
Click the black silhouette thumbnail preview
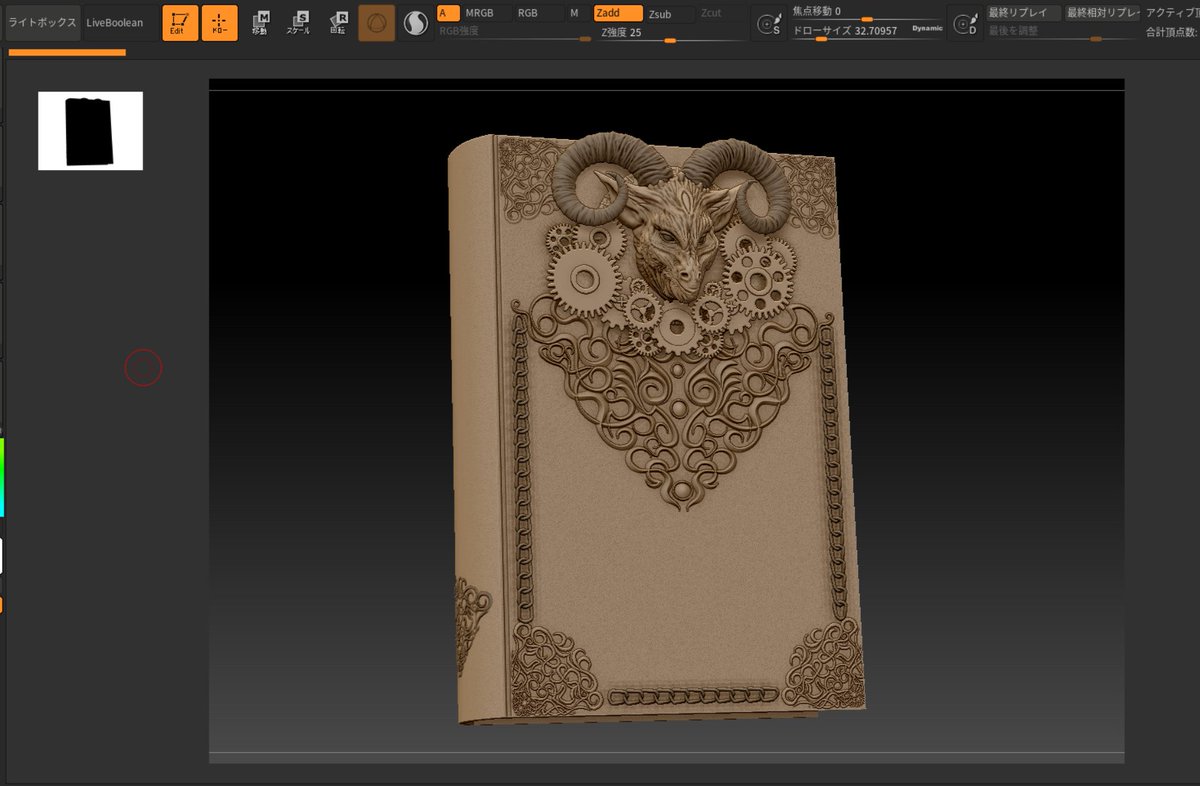(x=90, y=130)
